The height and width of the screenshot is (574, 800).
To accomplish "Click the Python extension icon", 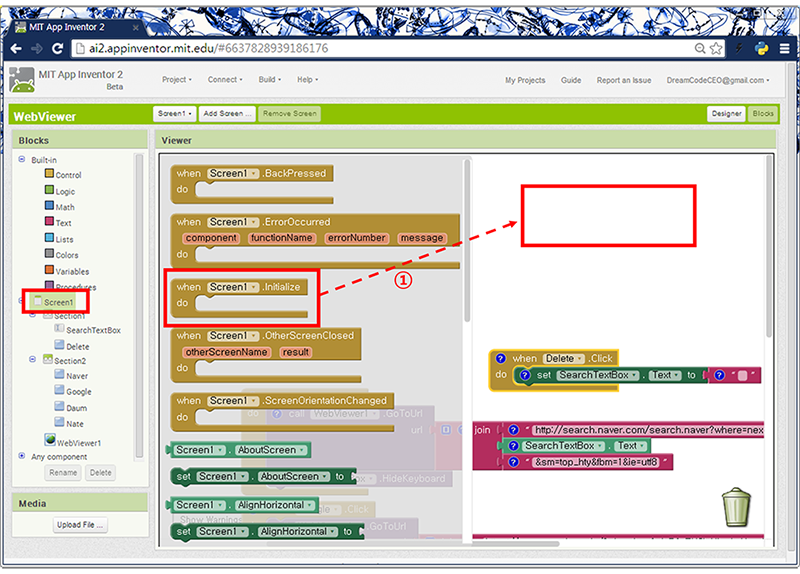I will [761, 48].
